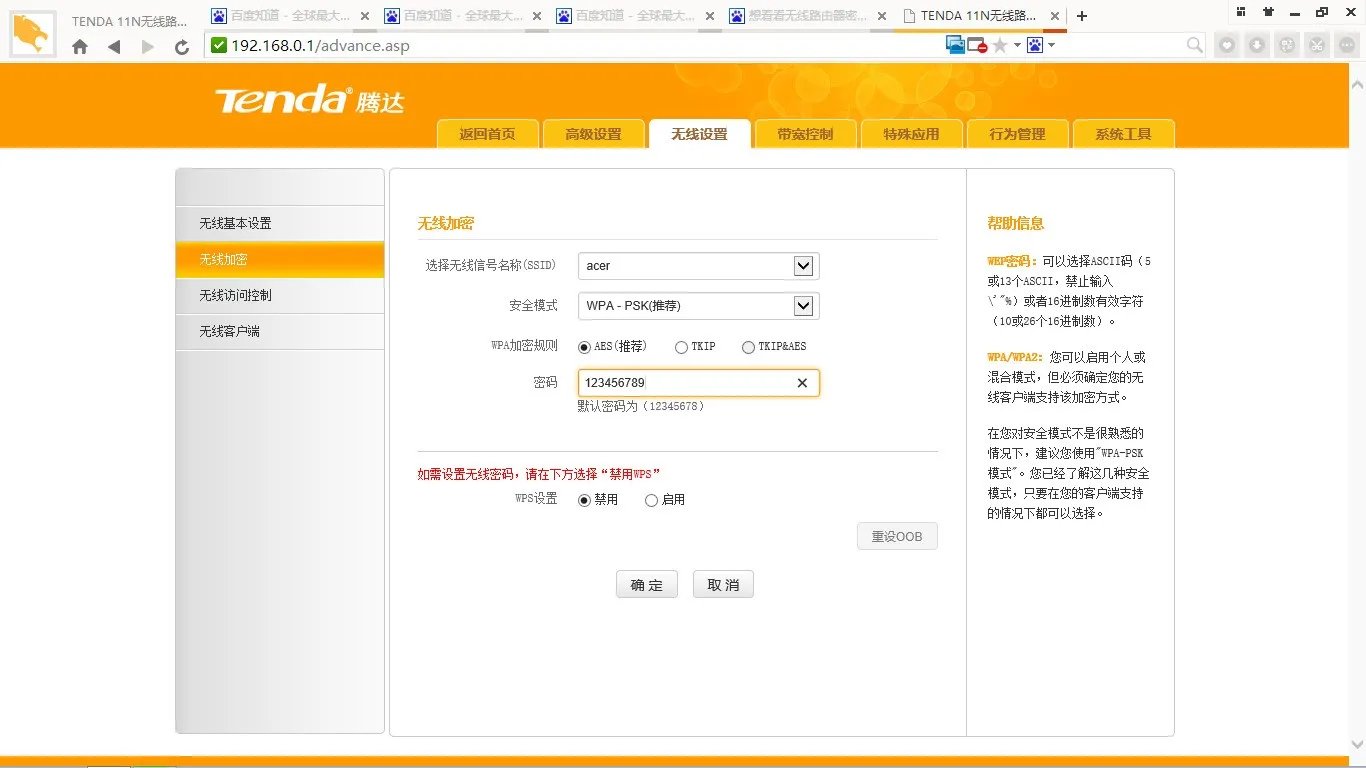The width and height of the screenshot is (1366, 768).
Task: Clear the password field with the X
Action: point(802,383)
